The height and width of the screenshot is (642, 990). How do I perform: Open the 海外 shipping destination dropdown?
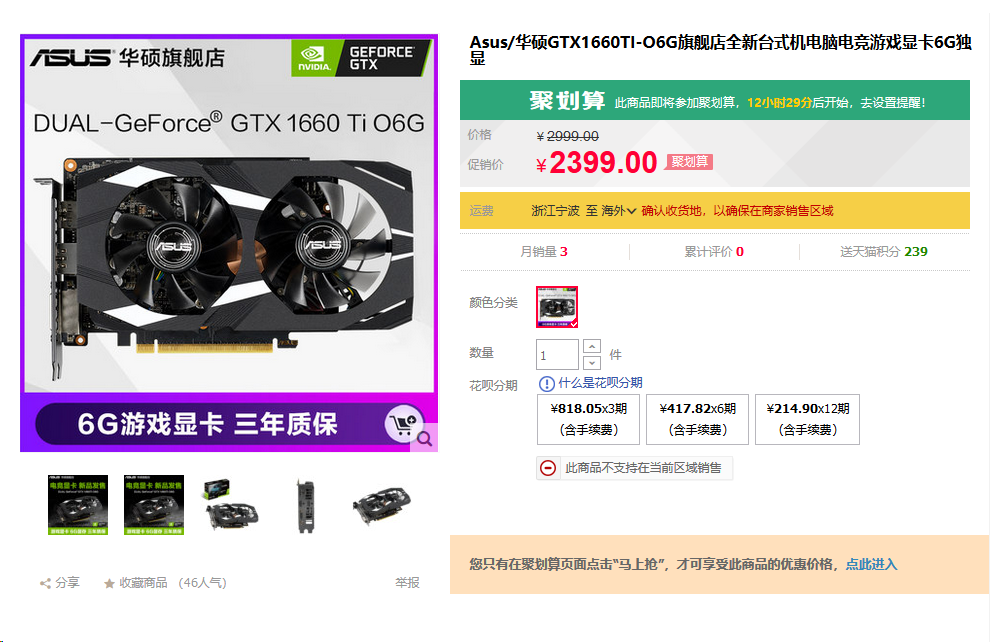click(x=618, y=211)
